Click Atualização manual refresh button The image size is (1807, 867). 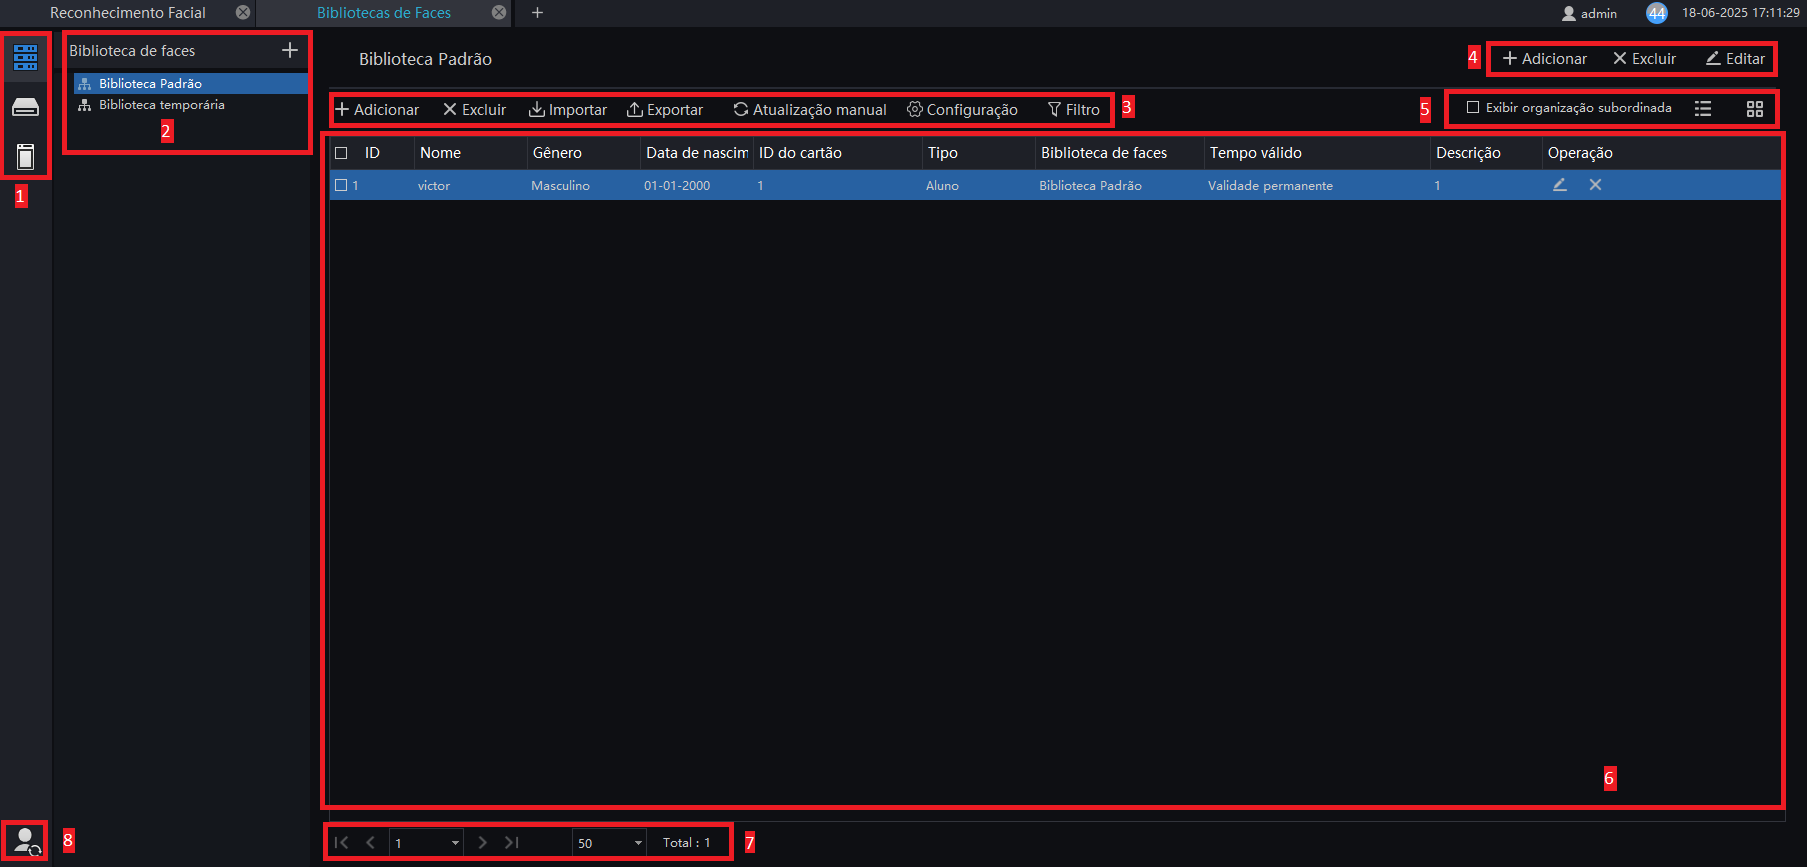[810, 109]
